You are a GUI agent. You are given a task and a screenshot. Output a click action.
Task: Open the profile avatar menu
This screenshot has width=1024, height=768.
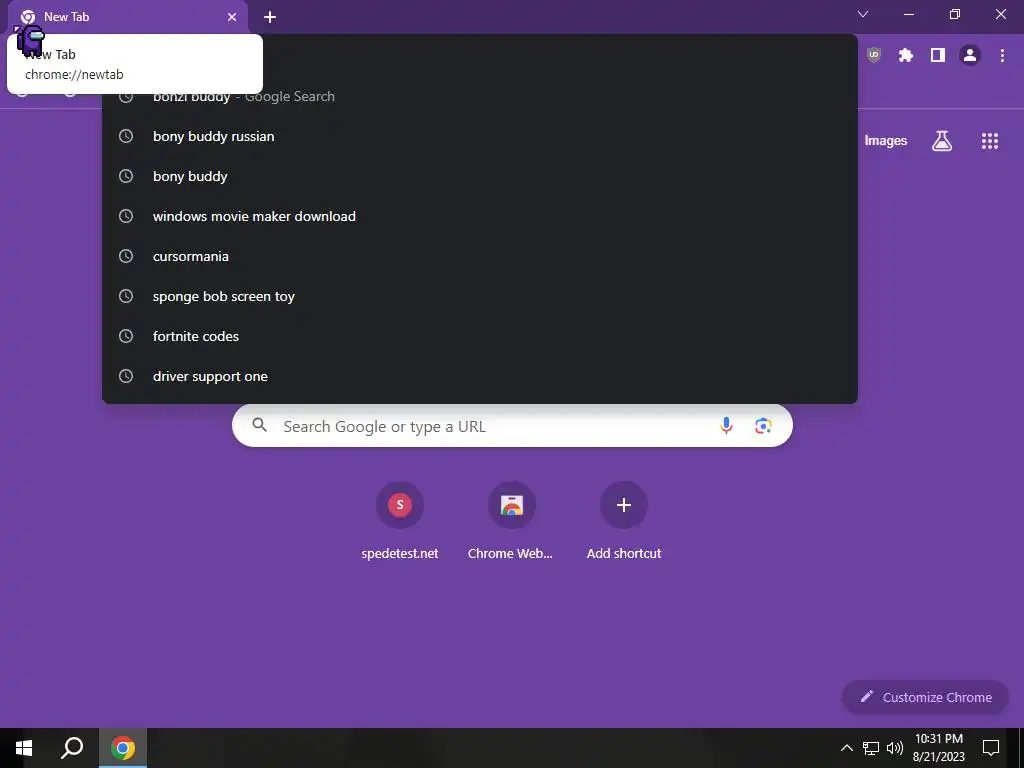(x=970, y=55)
